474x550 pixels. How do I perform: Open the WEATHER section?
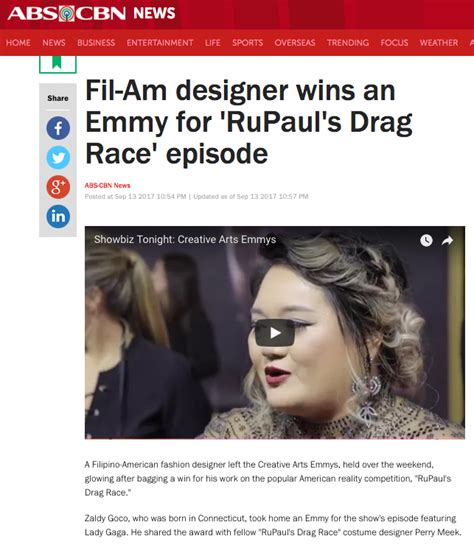click(x=439, y=43)
